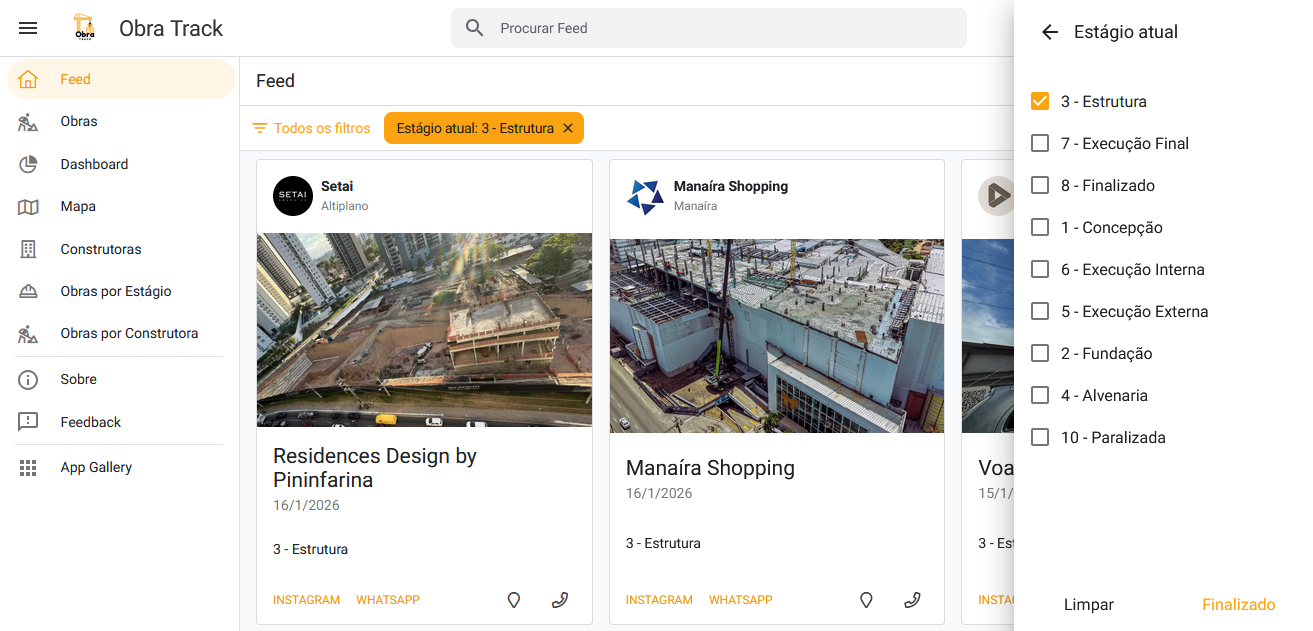This screenshot has height=631, width=1313.
Task: Open the Setai project's INSTAGRAM link
Action: [306, 599]
